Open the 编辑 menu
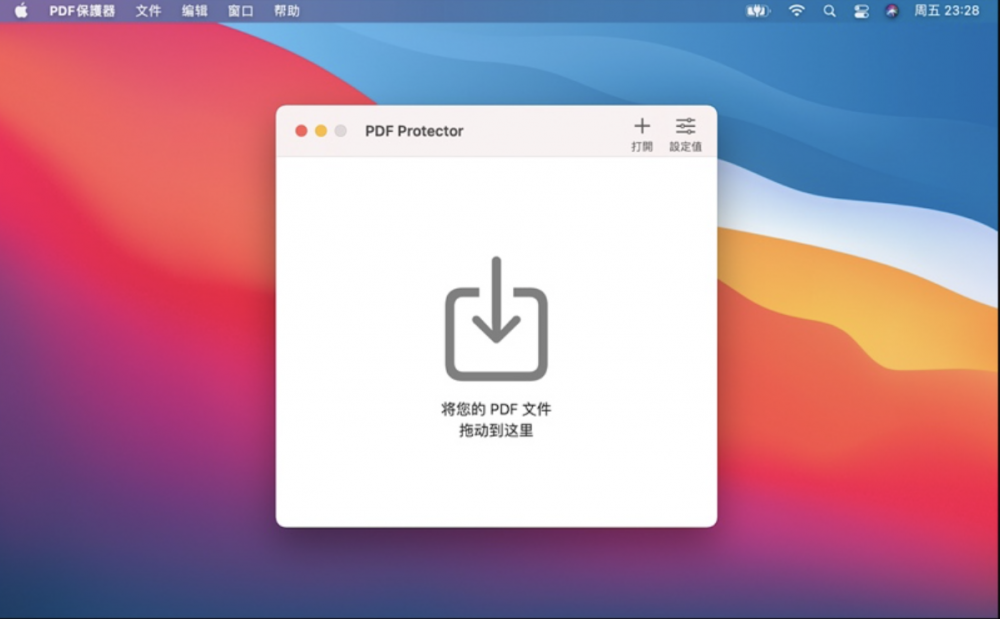The height and width of the screenshot is (619, 1000). click(195, 11)
